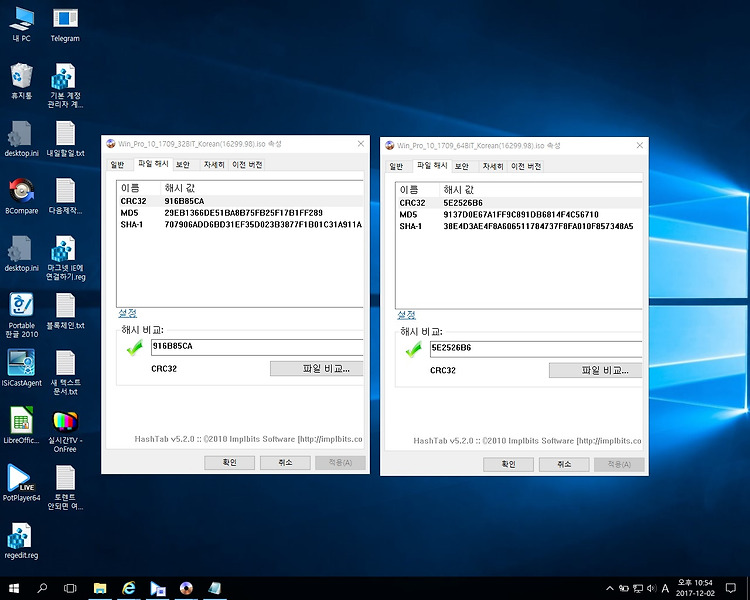Viewport: 750px width, 600px height.
Task: Select the regedit.reg file icon
Action: [22, 541]
